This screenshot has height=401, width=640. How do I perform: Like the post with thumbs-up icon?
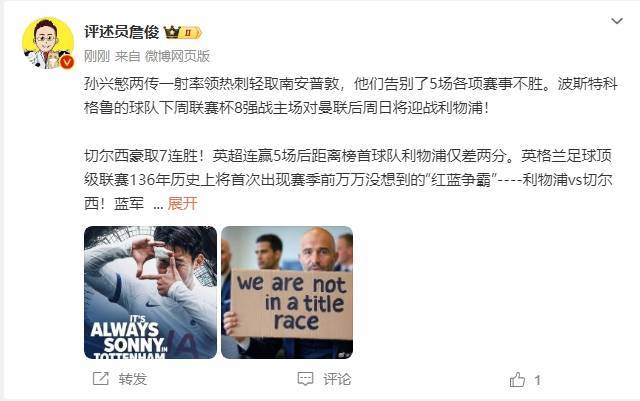point(517,380)
